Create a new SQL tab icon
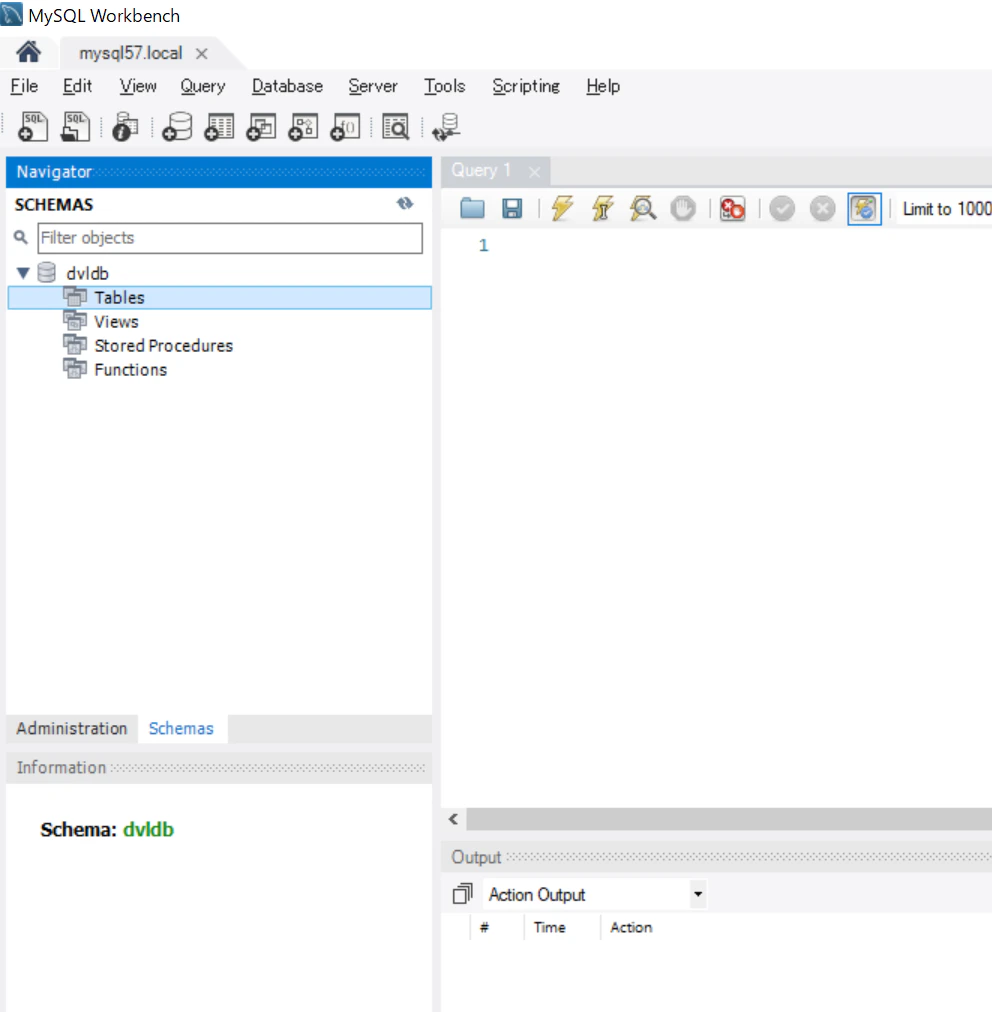992x1012 pixels. tap(33, 126)
